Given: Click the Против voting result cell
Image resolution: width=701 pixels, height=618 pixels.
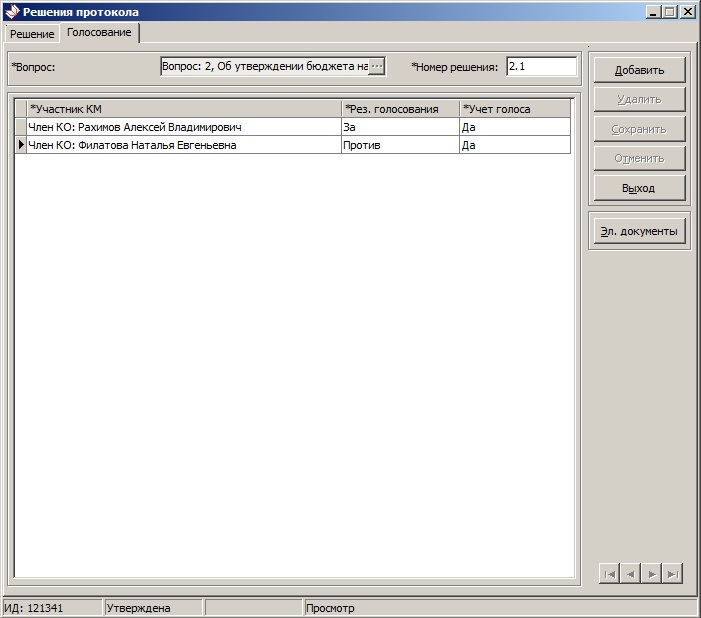Looking at the screenshot, I should pyautogui.click(x=401, y=145).
